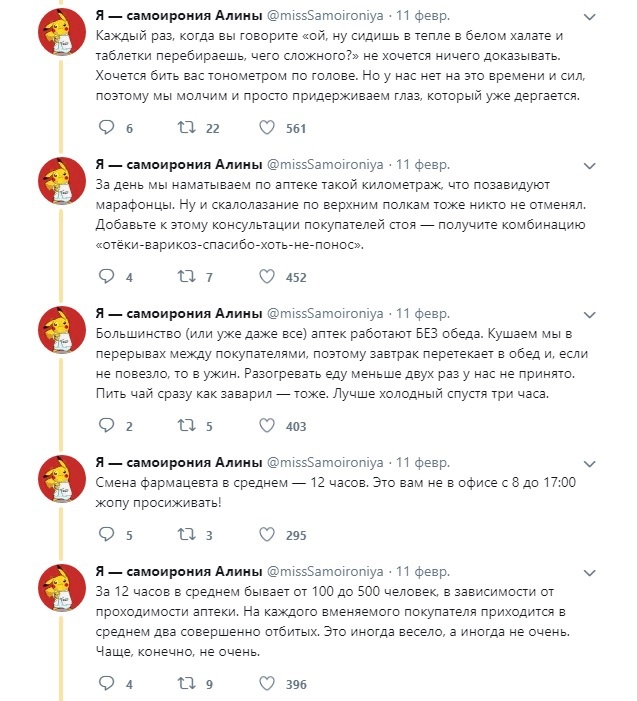Open avatar of the last tweet
Screen dimensions: 637x701
click(60, 591)
